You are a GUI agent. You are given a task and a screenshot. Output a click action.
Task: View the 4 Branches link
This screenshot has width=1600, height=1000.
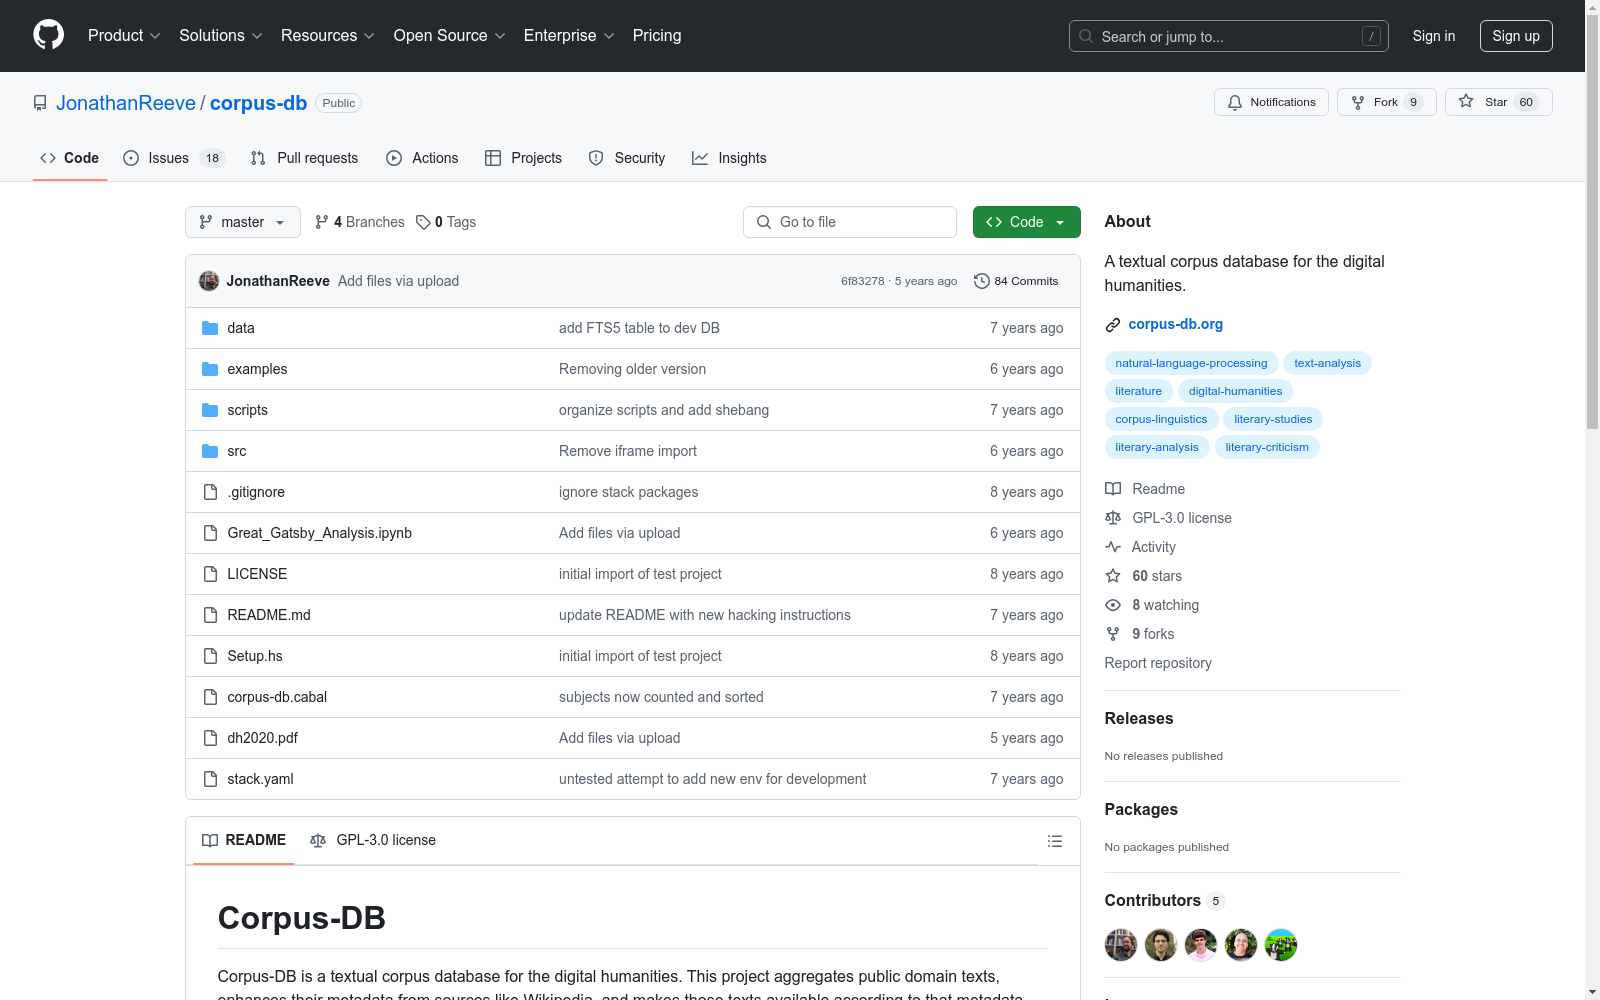(x=359, y=222)
